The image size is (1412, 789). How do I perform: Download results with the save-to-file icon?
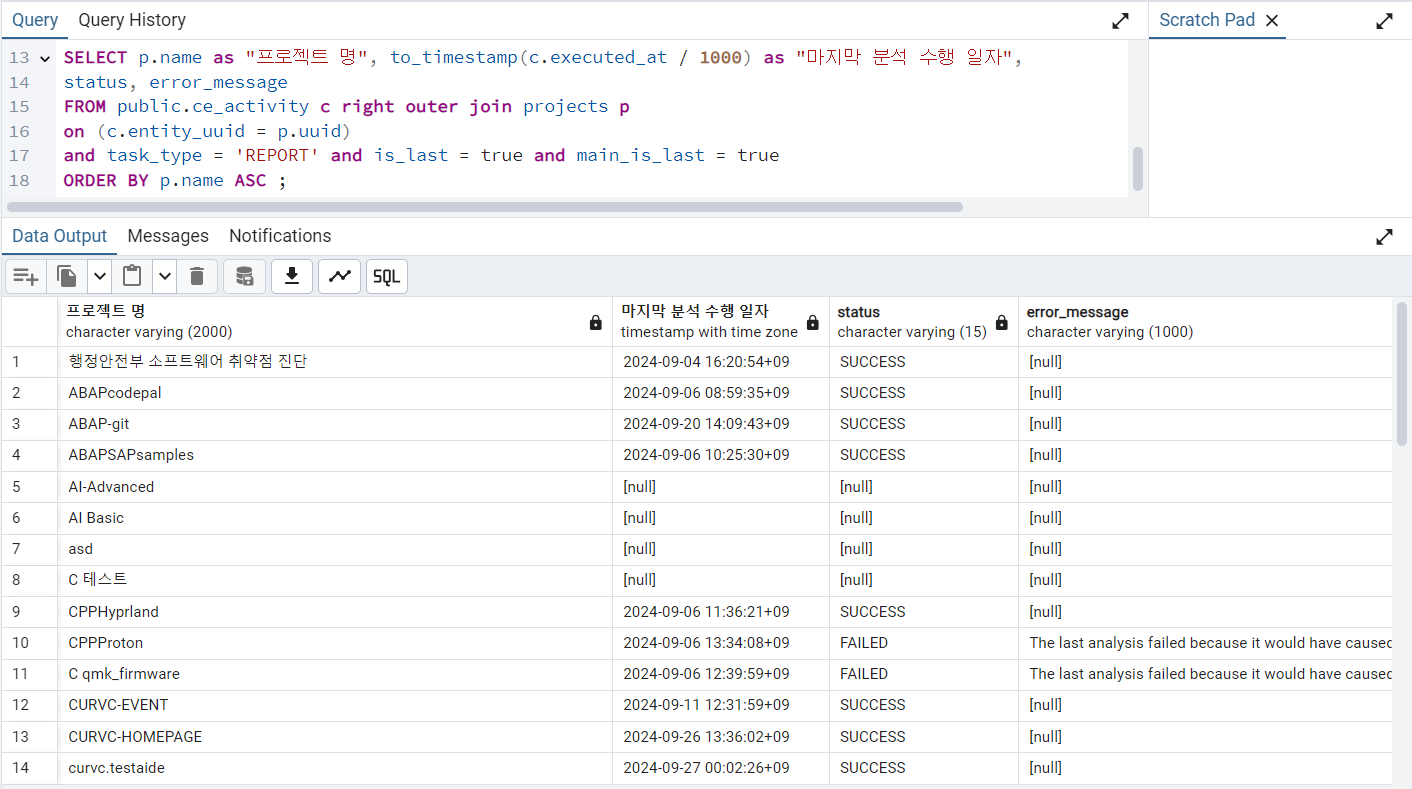(292, 277)
